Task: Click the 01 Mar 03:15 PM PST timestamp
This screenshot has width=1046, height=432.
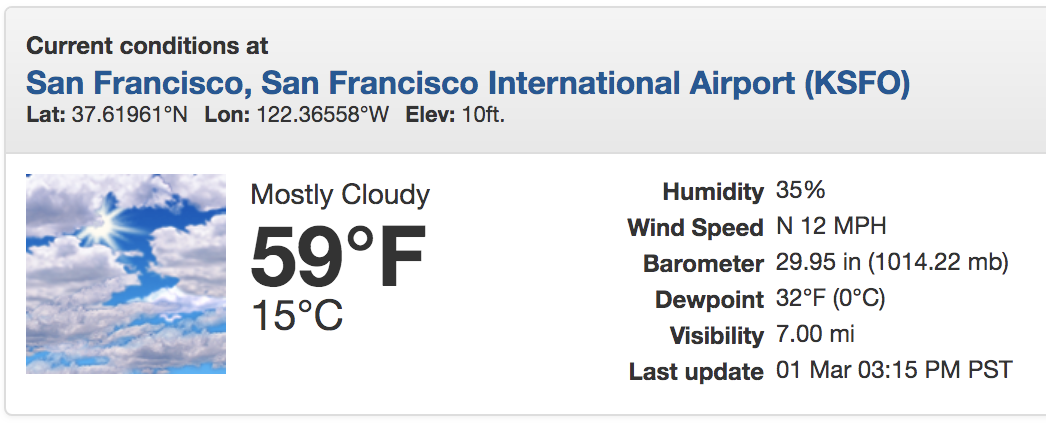Action: pyautogui.click(x=894, y=371)
